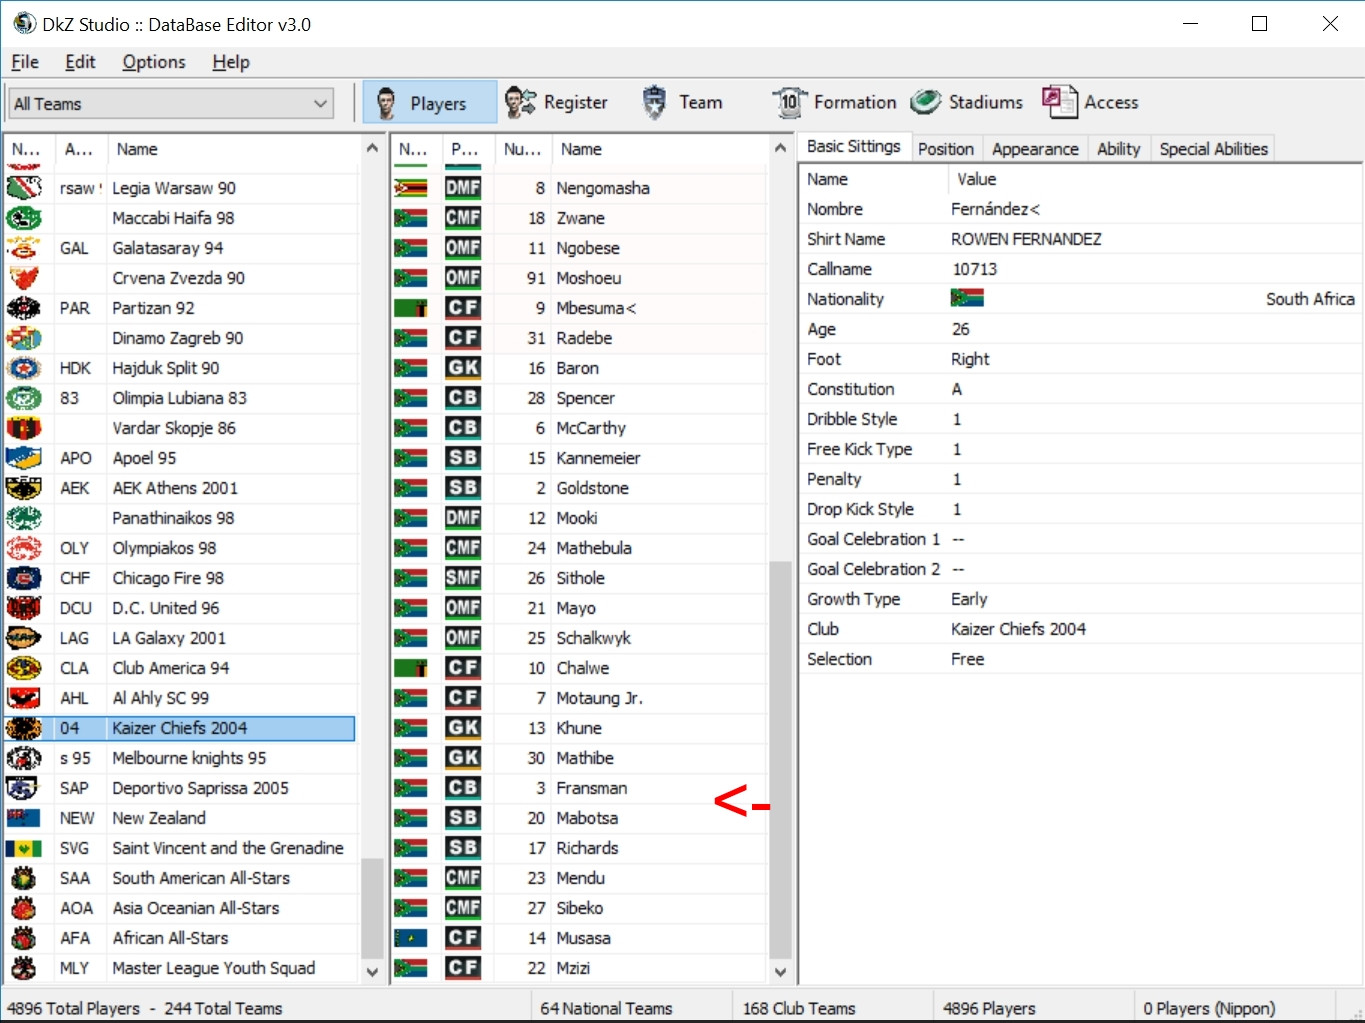Image resolution: width=1365 pixels, height=1023 pixels.
Task: Click the Chicago Fire 98 crest icon
Action: coord(24,578)
